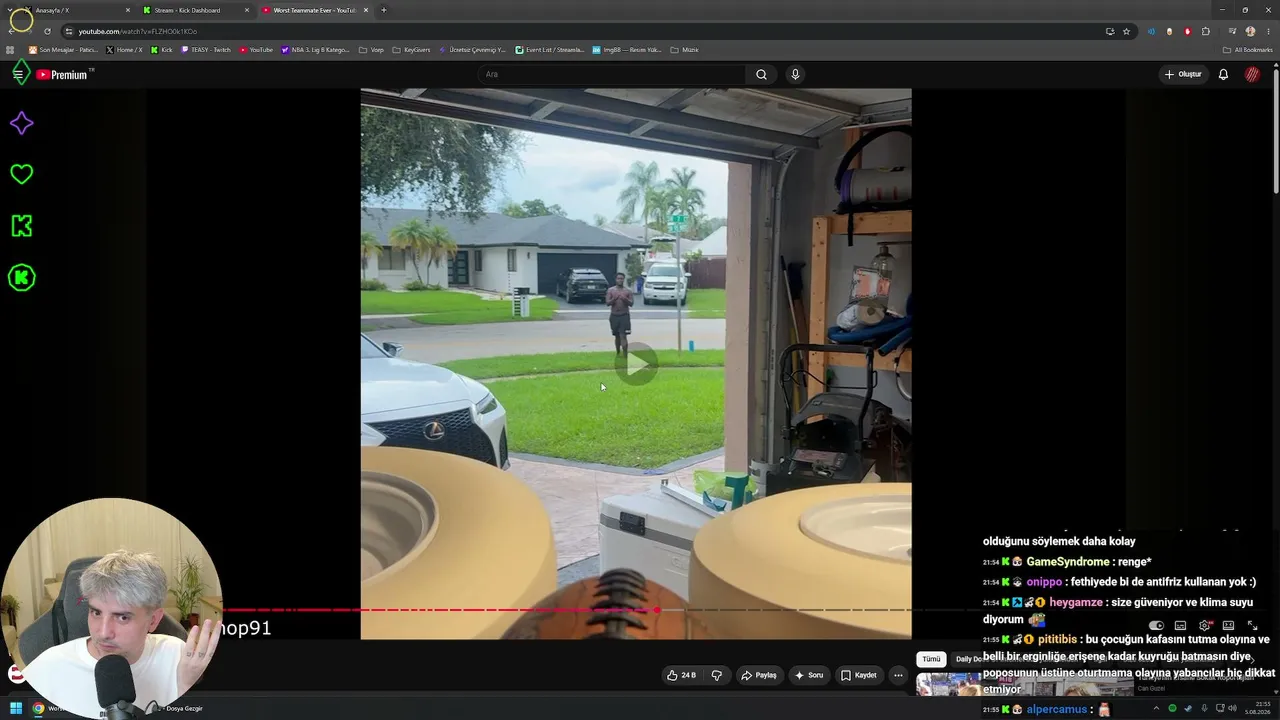
Task: Open more actions three-dot menu under video
Action: point(898,675)
